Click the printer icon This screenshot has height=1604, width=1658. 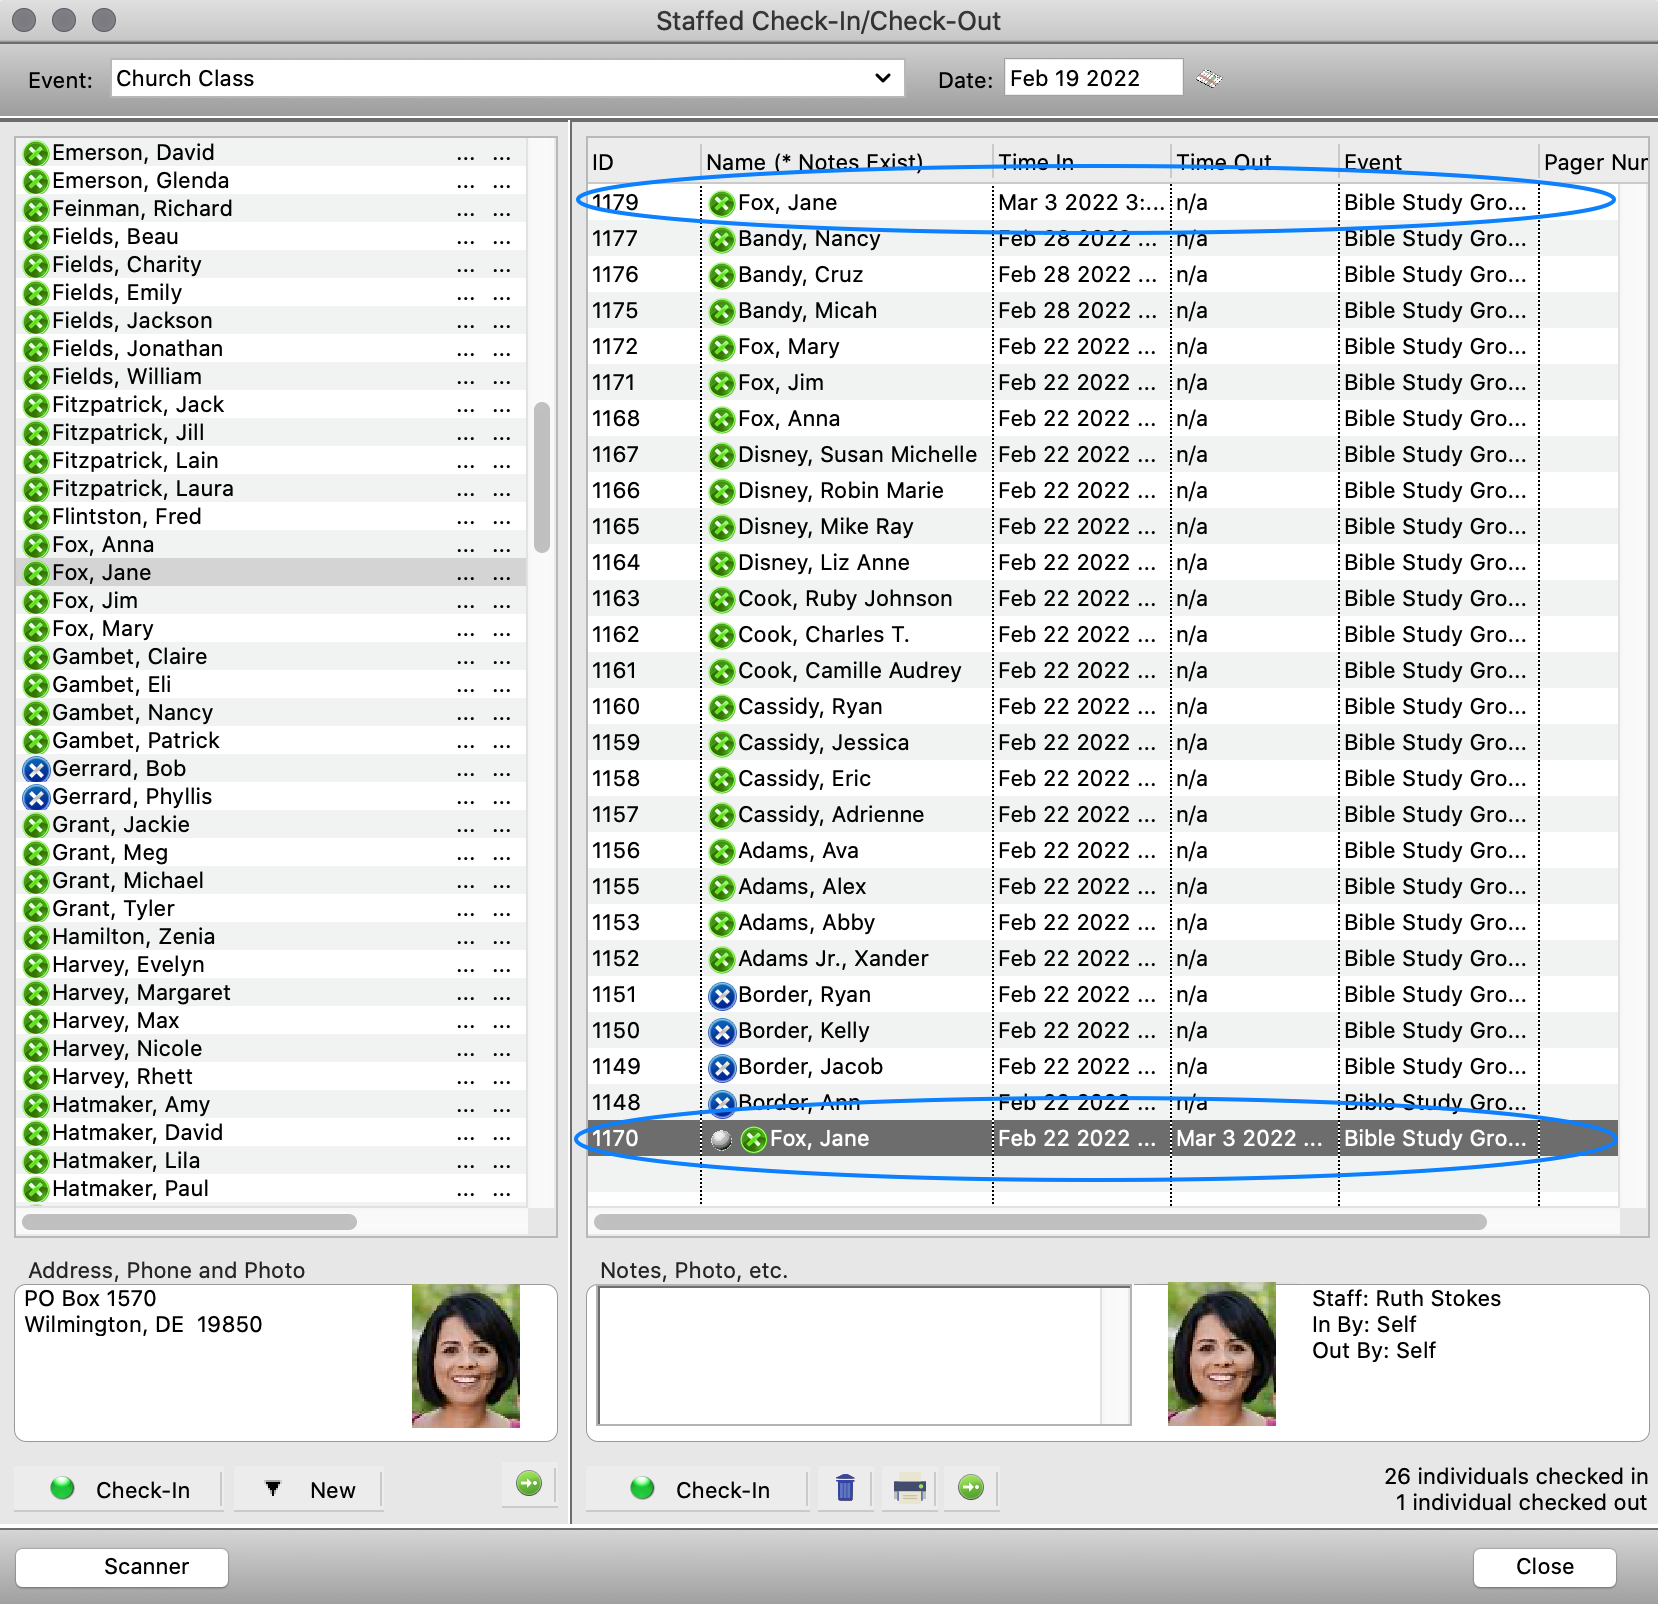909,1488
